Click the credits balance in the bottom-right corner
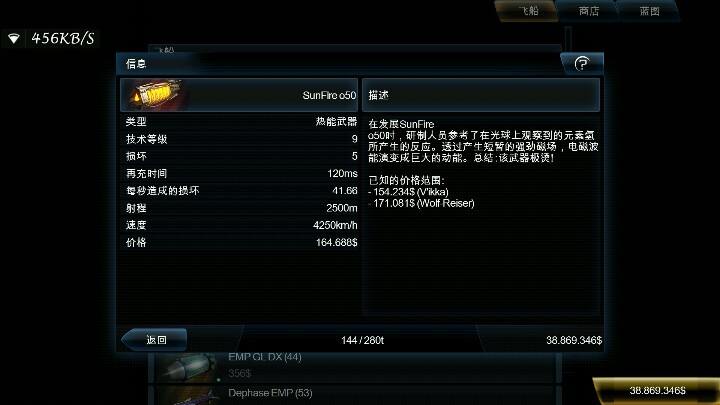The image size is (720, 405). pos(657,391)
